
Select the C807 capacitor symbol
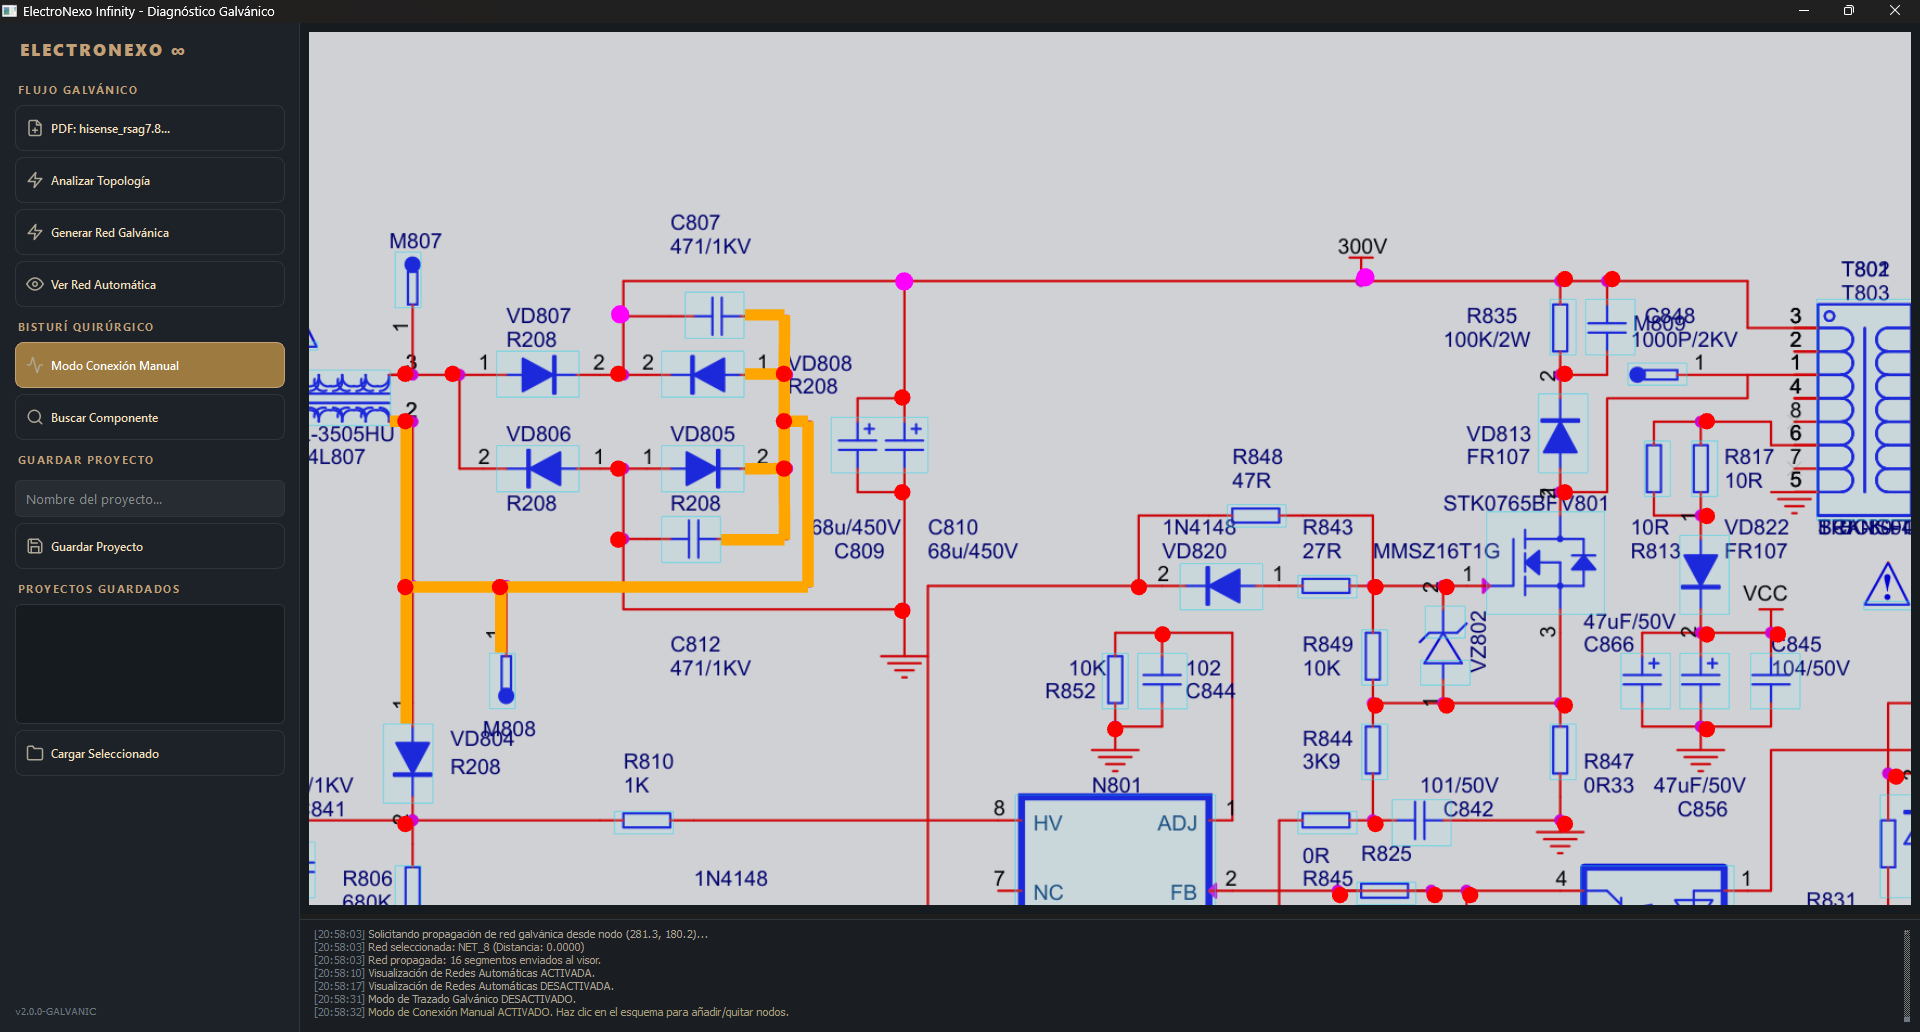[x=715, y=316]
